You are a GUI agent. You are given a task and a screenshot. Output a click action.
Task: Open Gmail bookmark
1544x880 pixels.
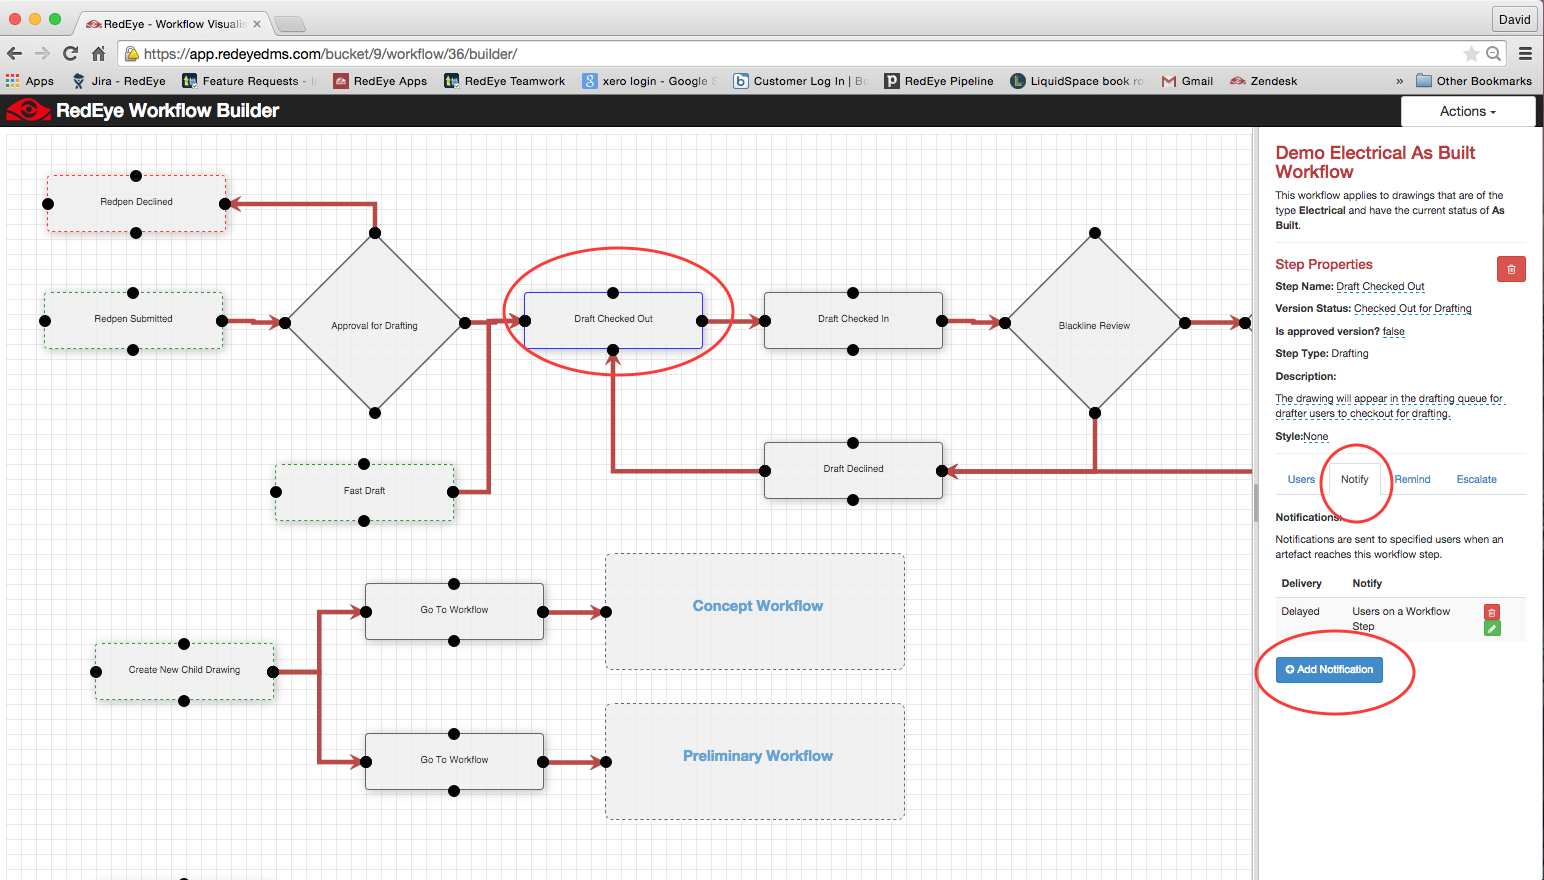point(1187,81)
